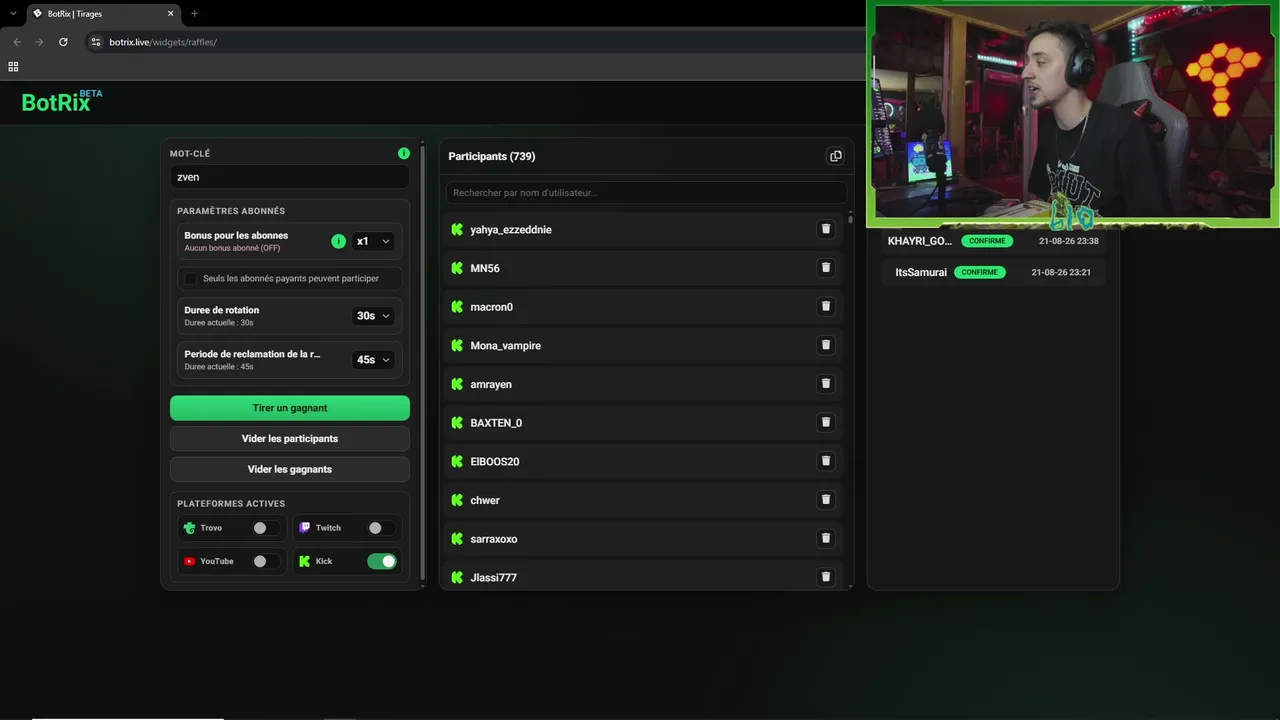The width and height of the screenshot is (1280, 720).
Task: Select participant name Jlassi777
Action: (493, 578)
